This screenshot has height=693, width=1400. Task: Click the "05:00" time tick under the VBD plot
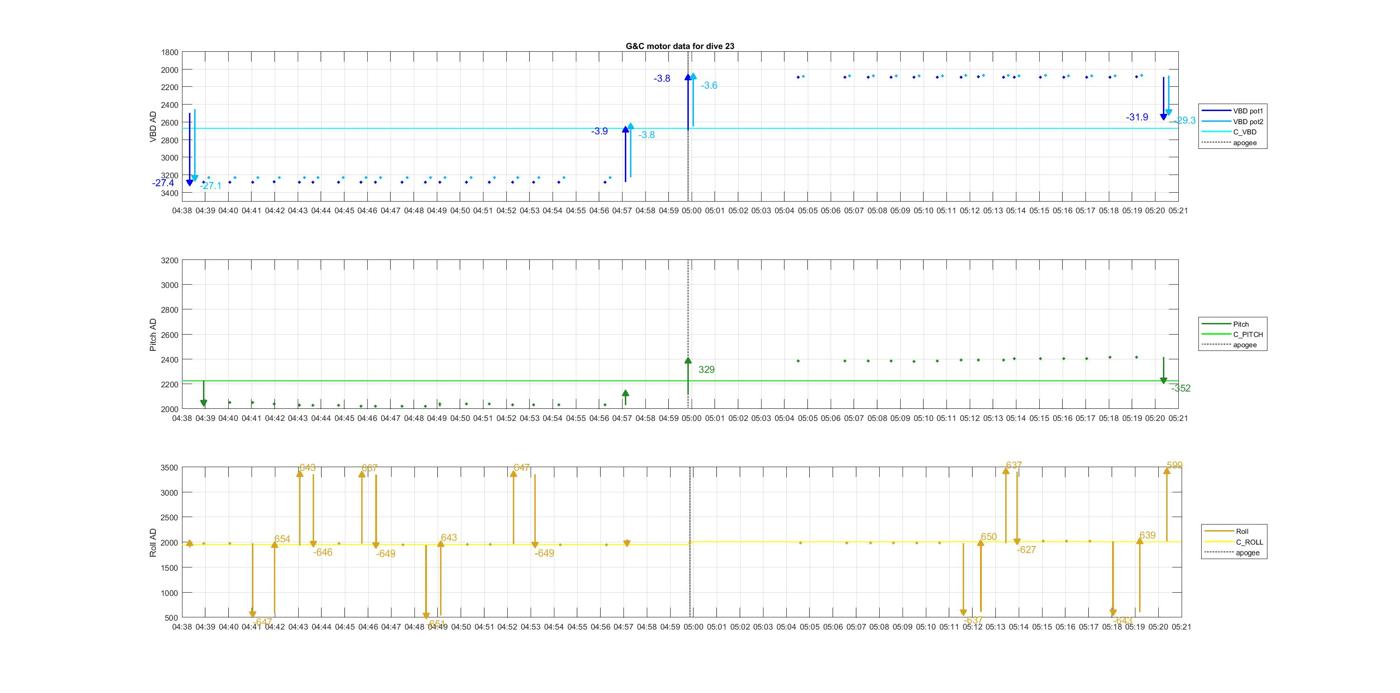coord(691,211)
